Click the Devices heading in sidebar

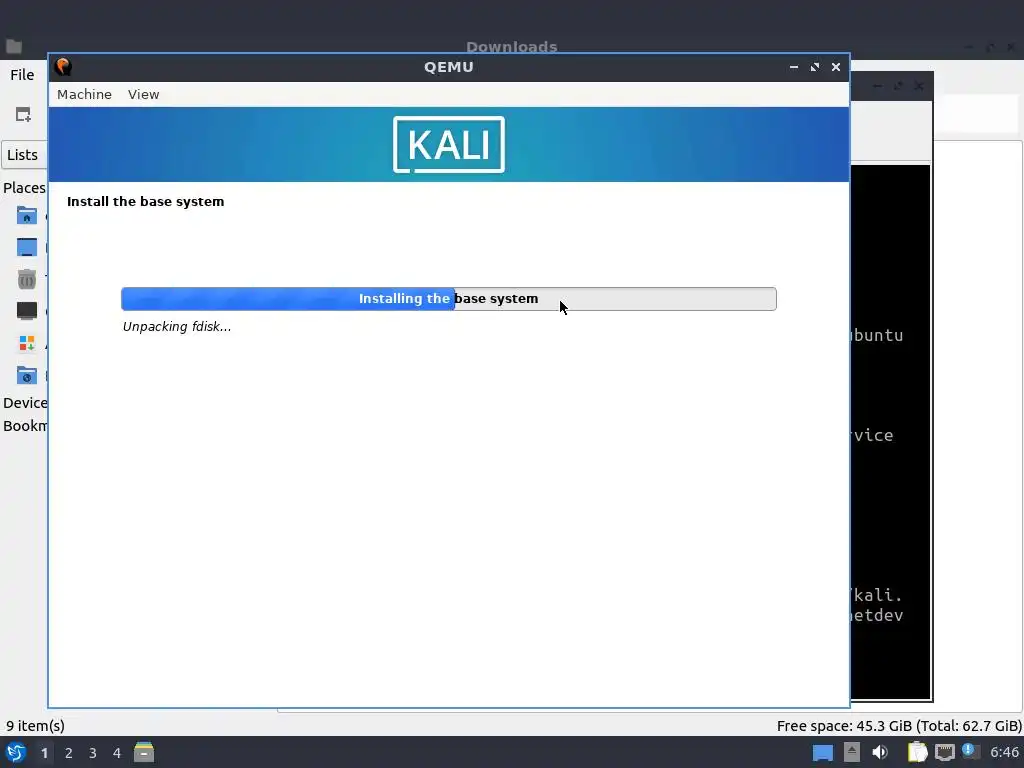[x=25, y=403]
